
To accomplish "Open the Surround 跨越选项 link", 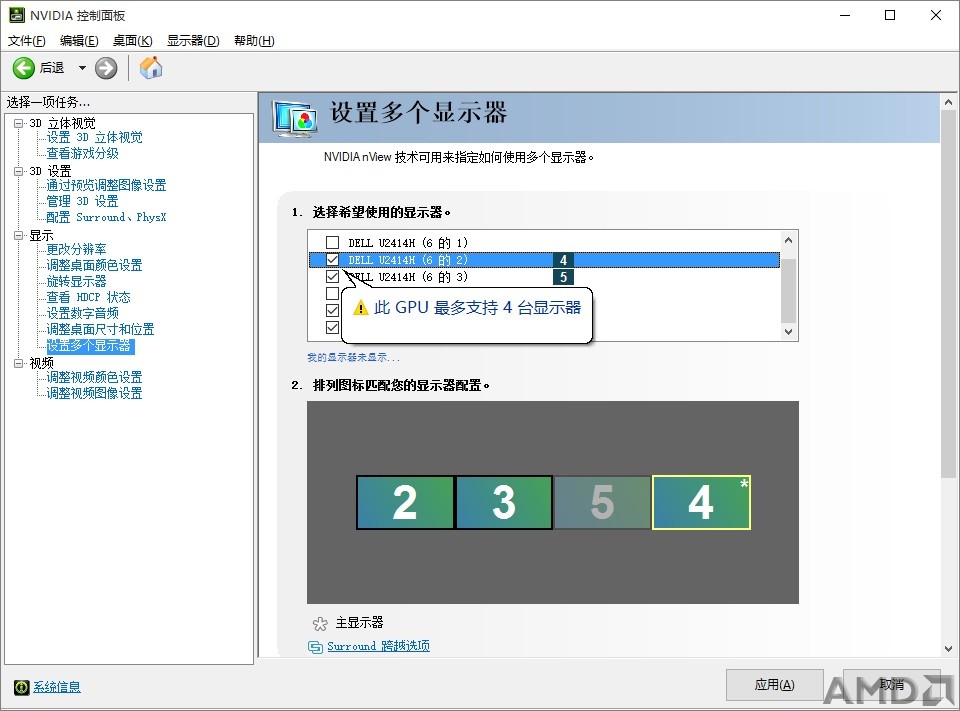I will coord(378,646).
